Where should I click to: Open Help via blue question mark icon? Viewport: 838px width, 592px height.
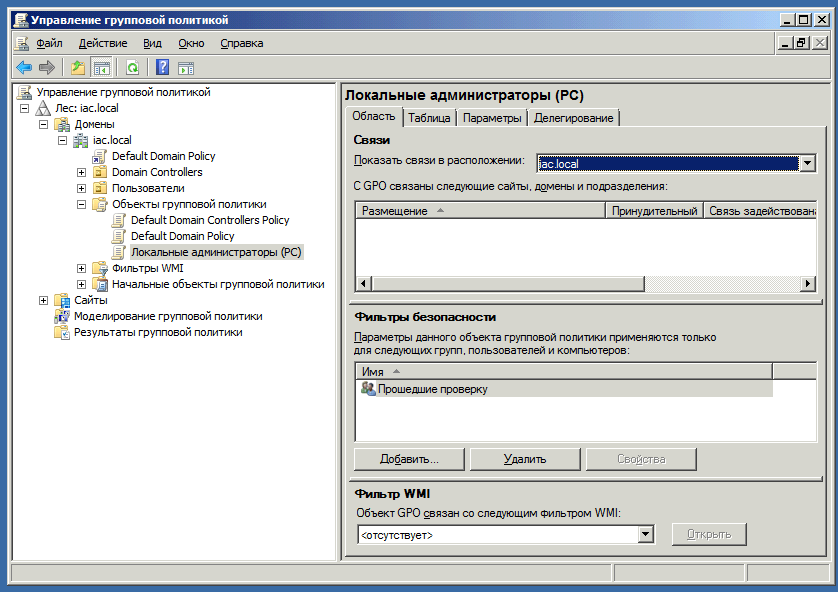(162, 67)
